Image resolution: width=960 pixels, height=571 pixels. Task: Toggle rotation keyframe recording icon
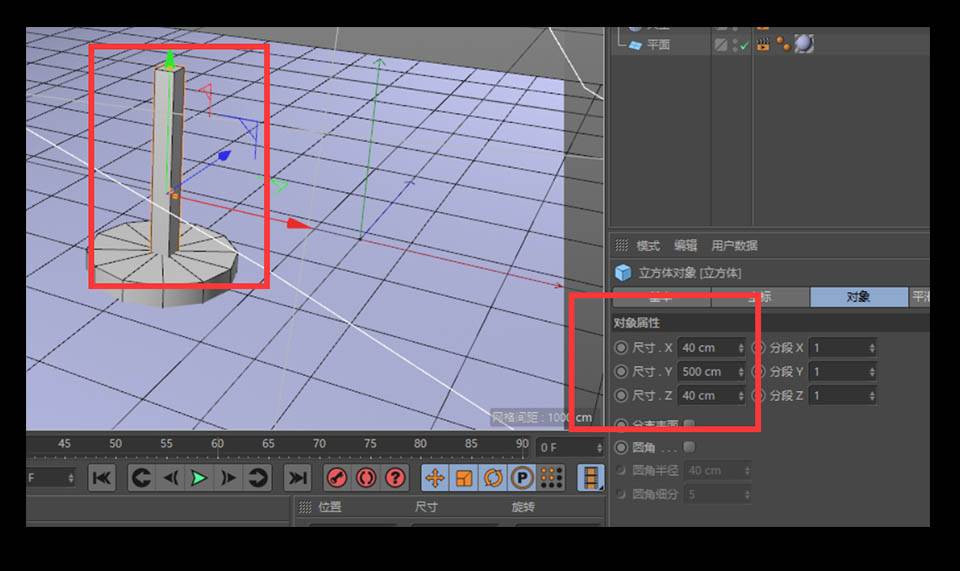pos(493,478)
